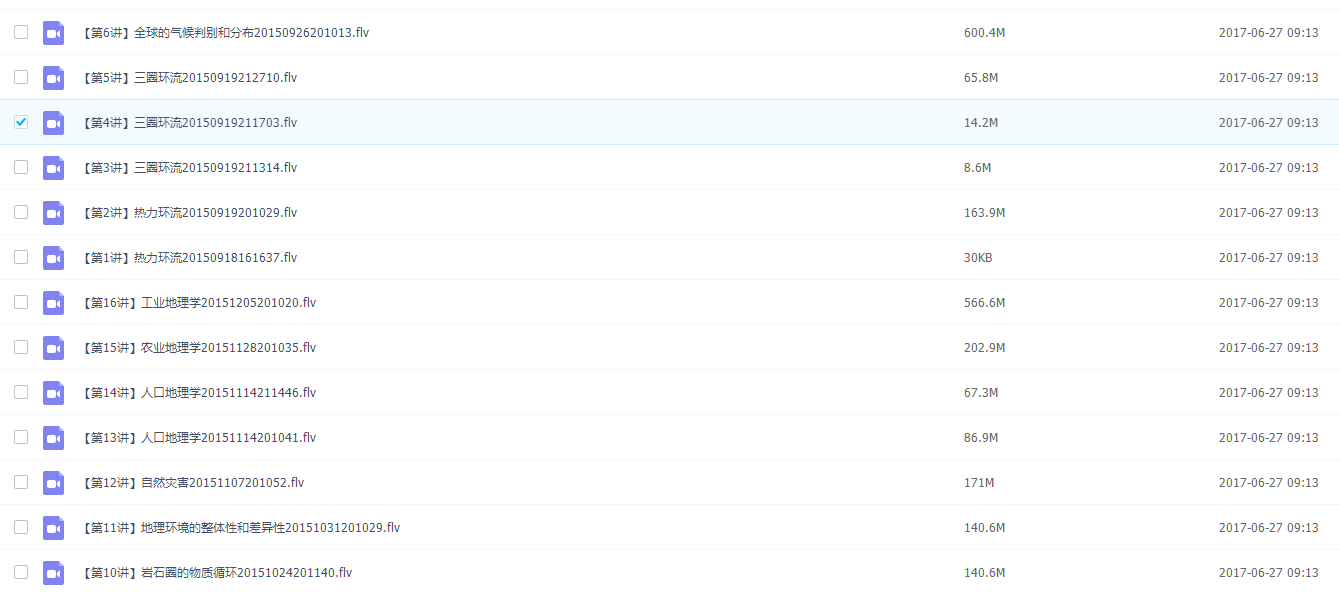Click video file icon for 第5讲 三圈环流
This screenshot has width=1339, height=592.
tap(53, 78)
